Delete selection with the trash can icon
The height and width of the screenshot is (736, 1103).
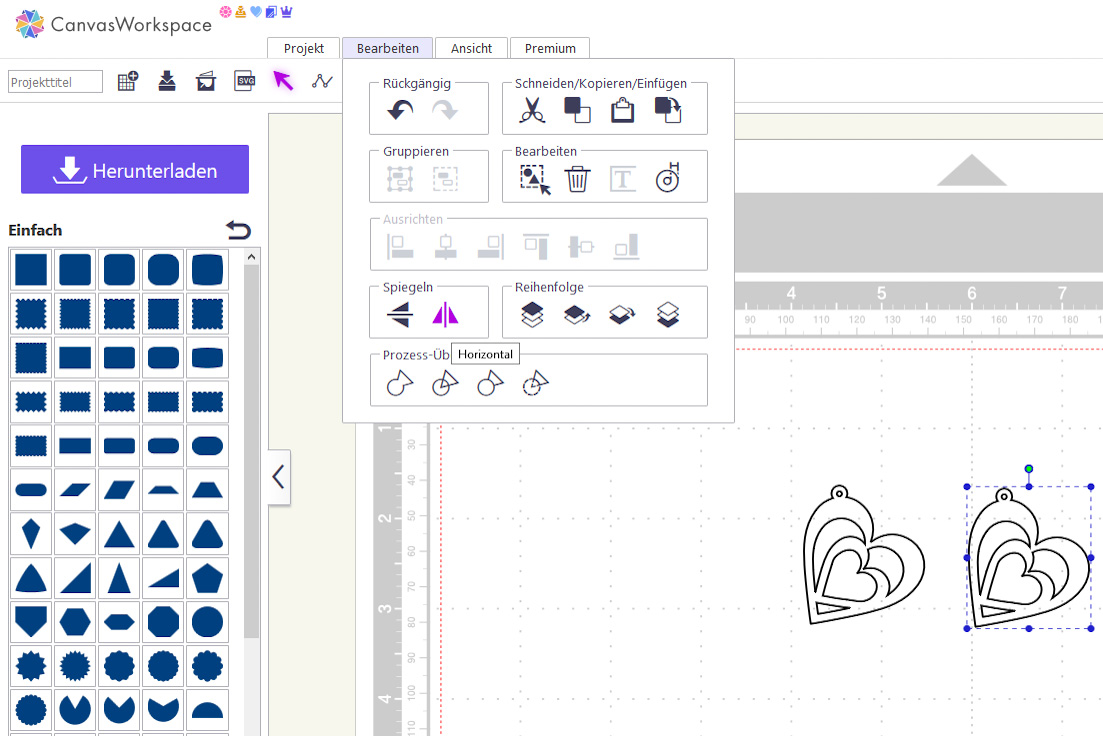(x=577, y=179)
